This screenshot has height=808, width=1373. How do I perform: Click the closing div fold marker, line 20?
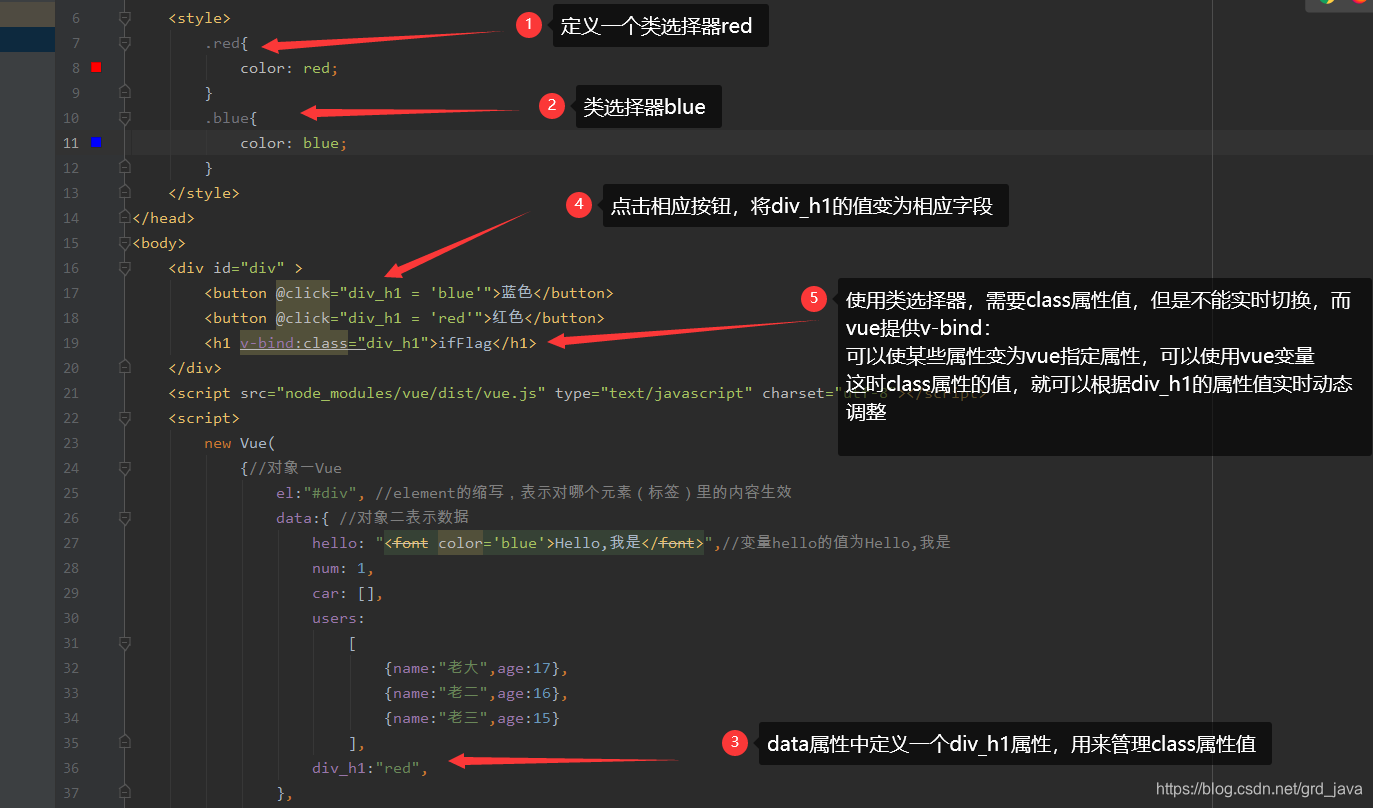click(x=125, y=368)
